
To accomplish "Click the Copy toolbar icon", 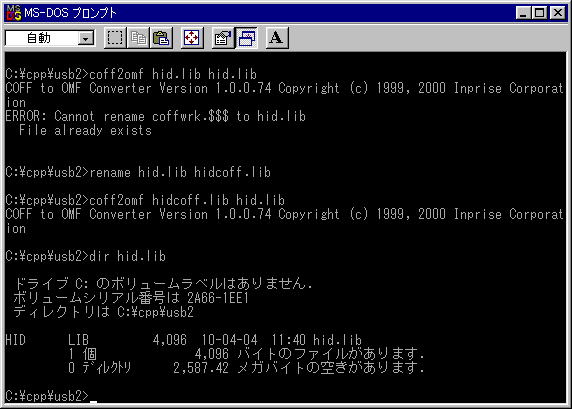I will tap(138, 38).
